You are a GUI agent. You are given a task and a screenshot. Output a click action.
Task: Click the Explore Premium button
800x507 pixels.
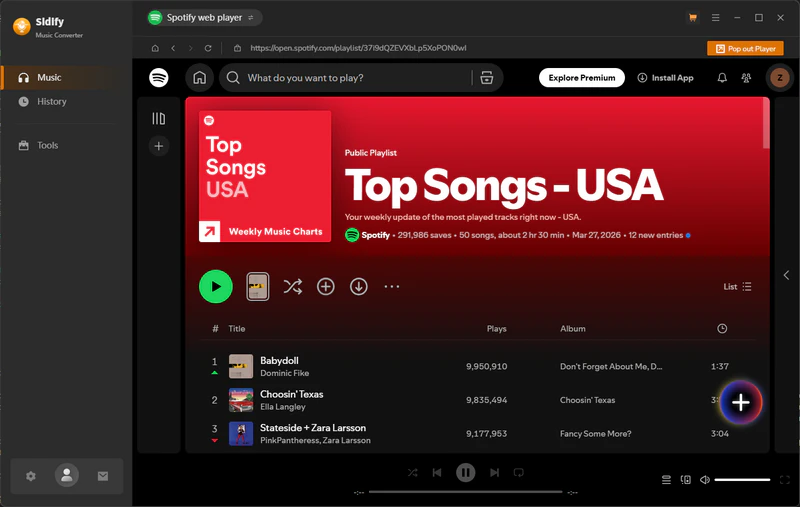pyautogui.click(x=581, y=78)
